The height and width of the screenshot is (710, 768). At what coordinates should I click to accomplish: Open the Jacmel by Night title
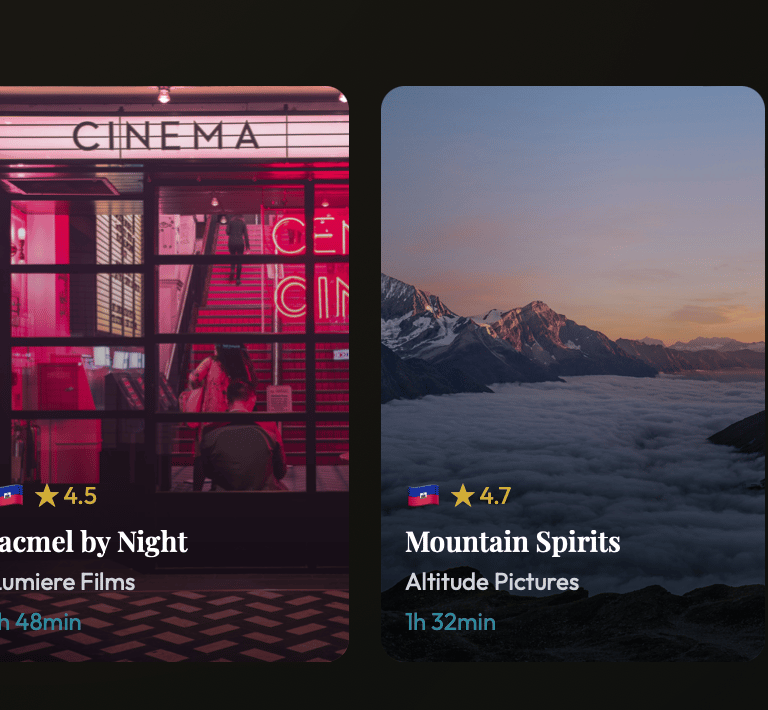[x=94, y=543]
